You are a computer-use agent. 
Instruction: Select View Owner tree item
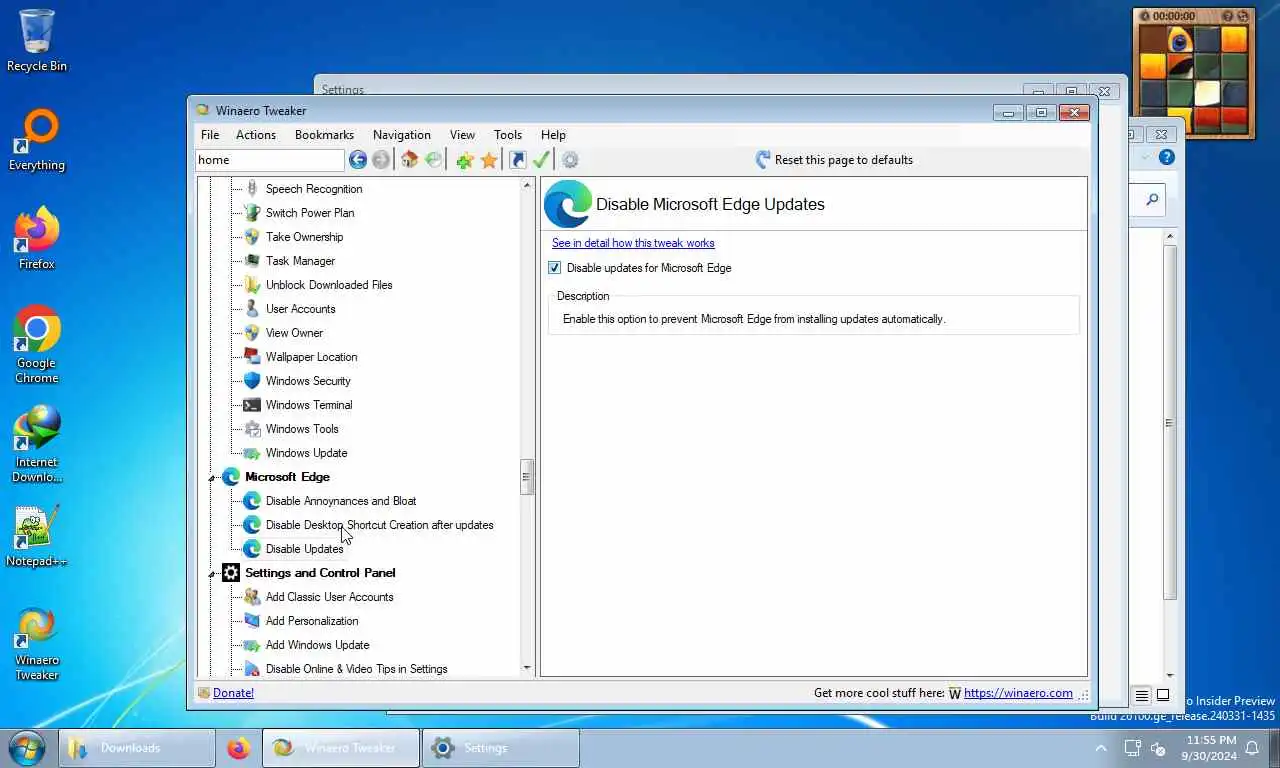[294, 333]
